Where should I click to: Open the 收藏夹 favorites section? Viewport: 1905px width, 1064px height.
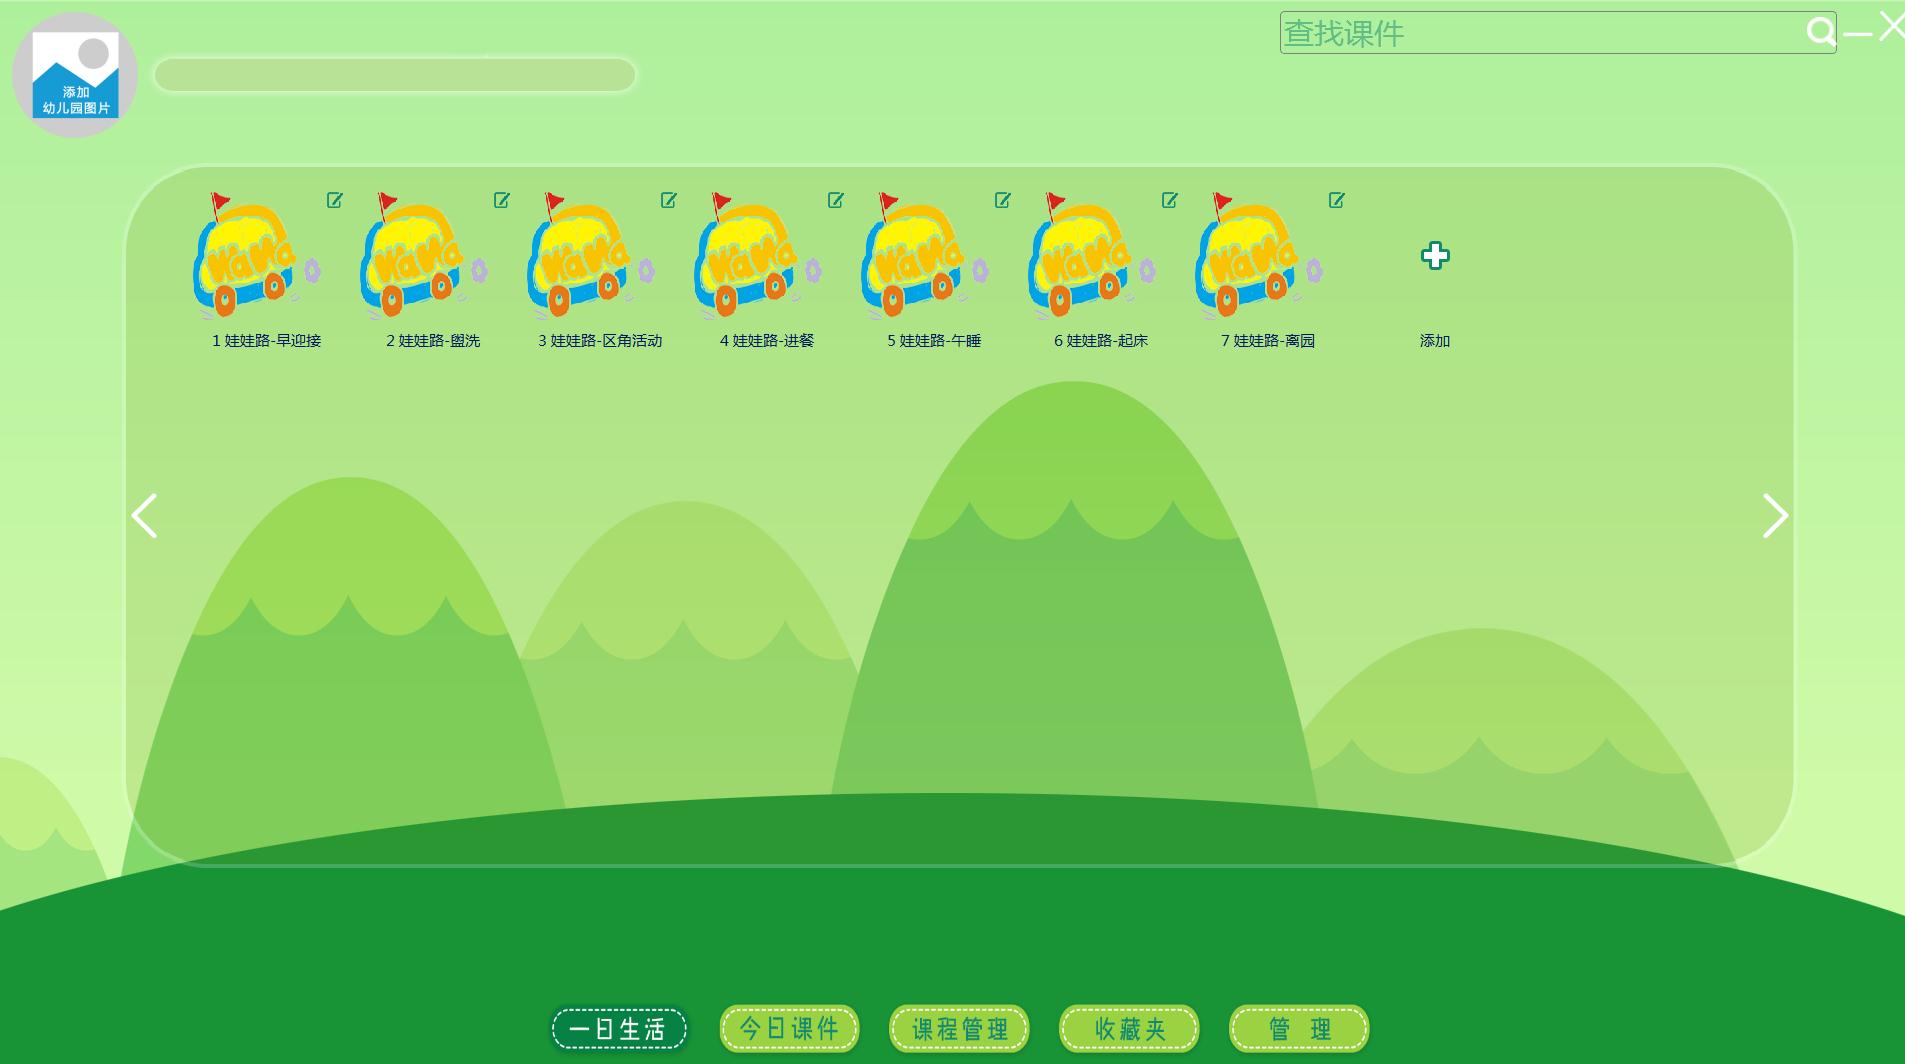[1129, 1029]
